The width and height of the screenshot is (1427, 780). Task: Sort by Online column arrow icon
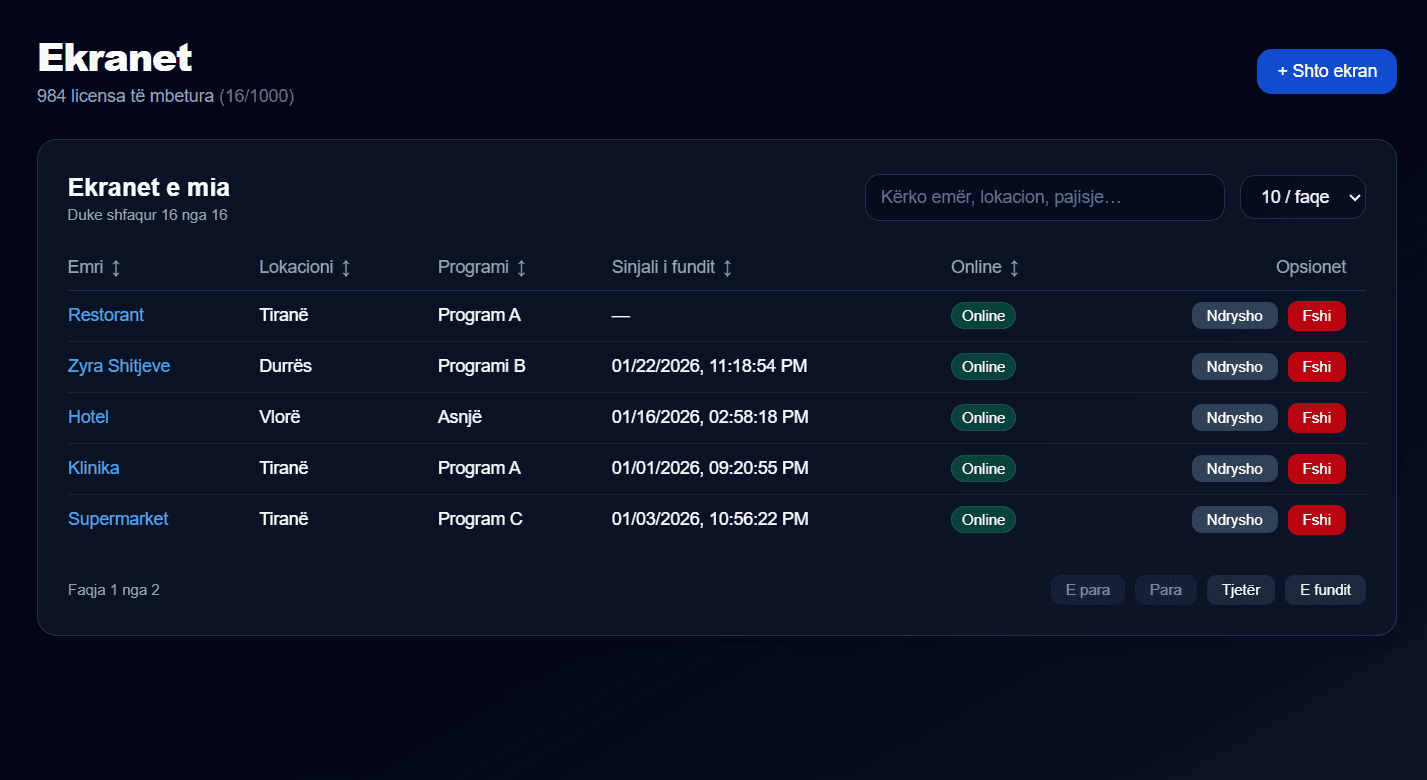[1014, 268]
